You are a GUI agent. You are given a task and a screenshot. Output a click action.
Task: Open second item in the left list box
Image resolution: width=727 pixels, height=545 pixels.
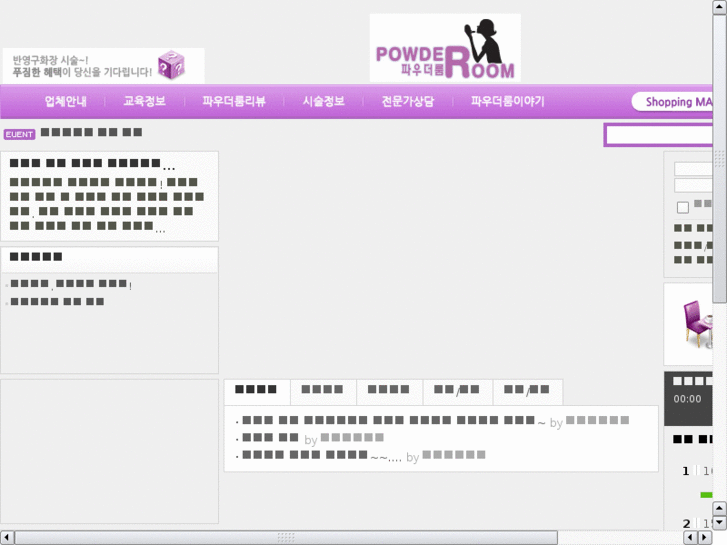[57, 301]
